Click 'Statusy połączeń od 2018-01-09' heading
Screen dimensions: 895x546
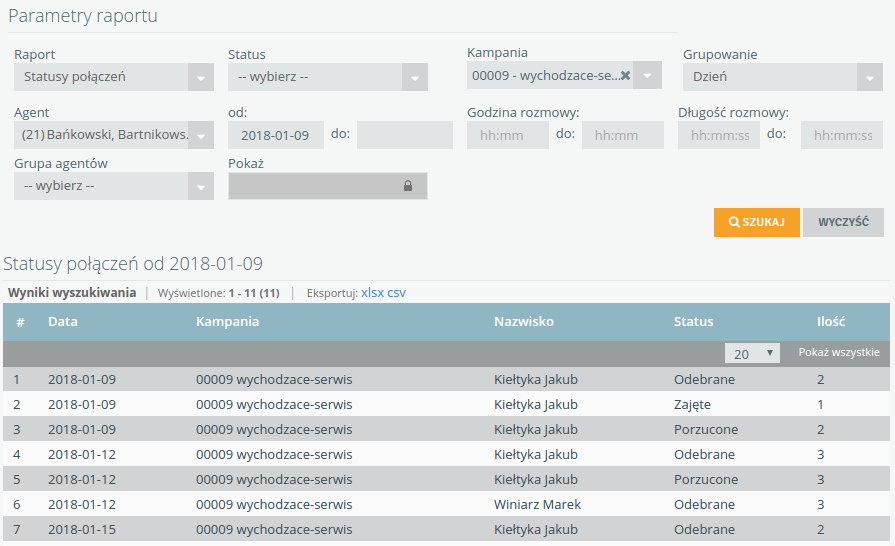click(x=133, y=264)
